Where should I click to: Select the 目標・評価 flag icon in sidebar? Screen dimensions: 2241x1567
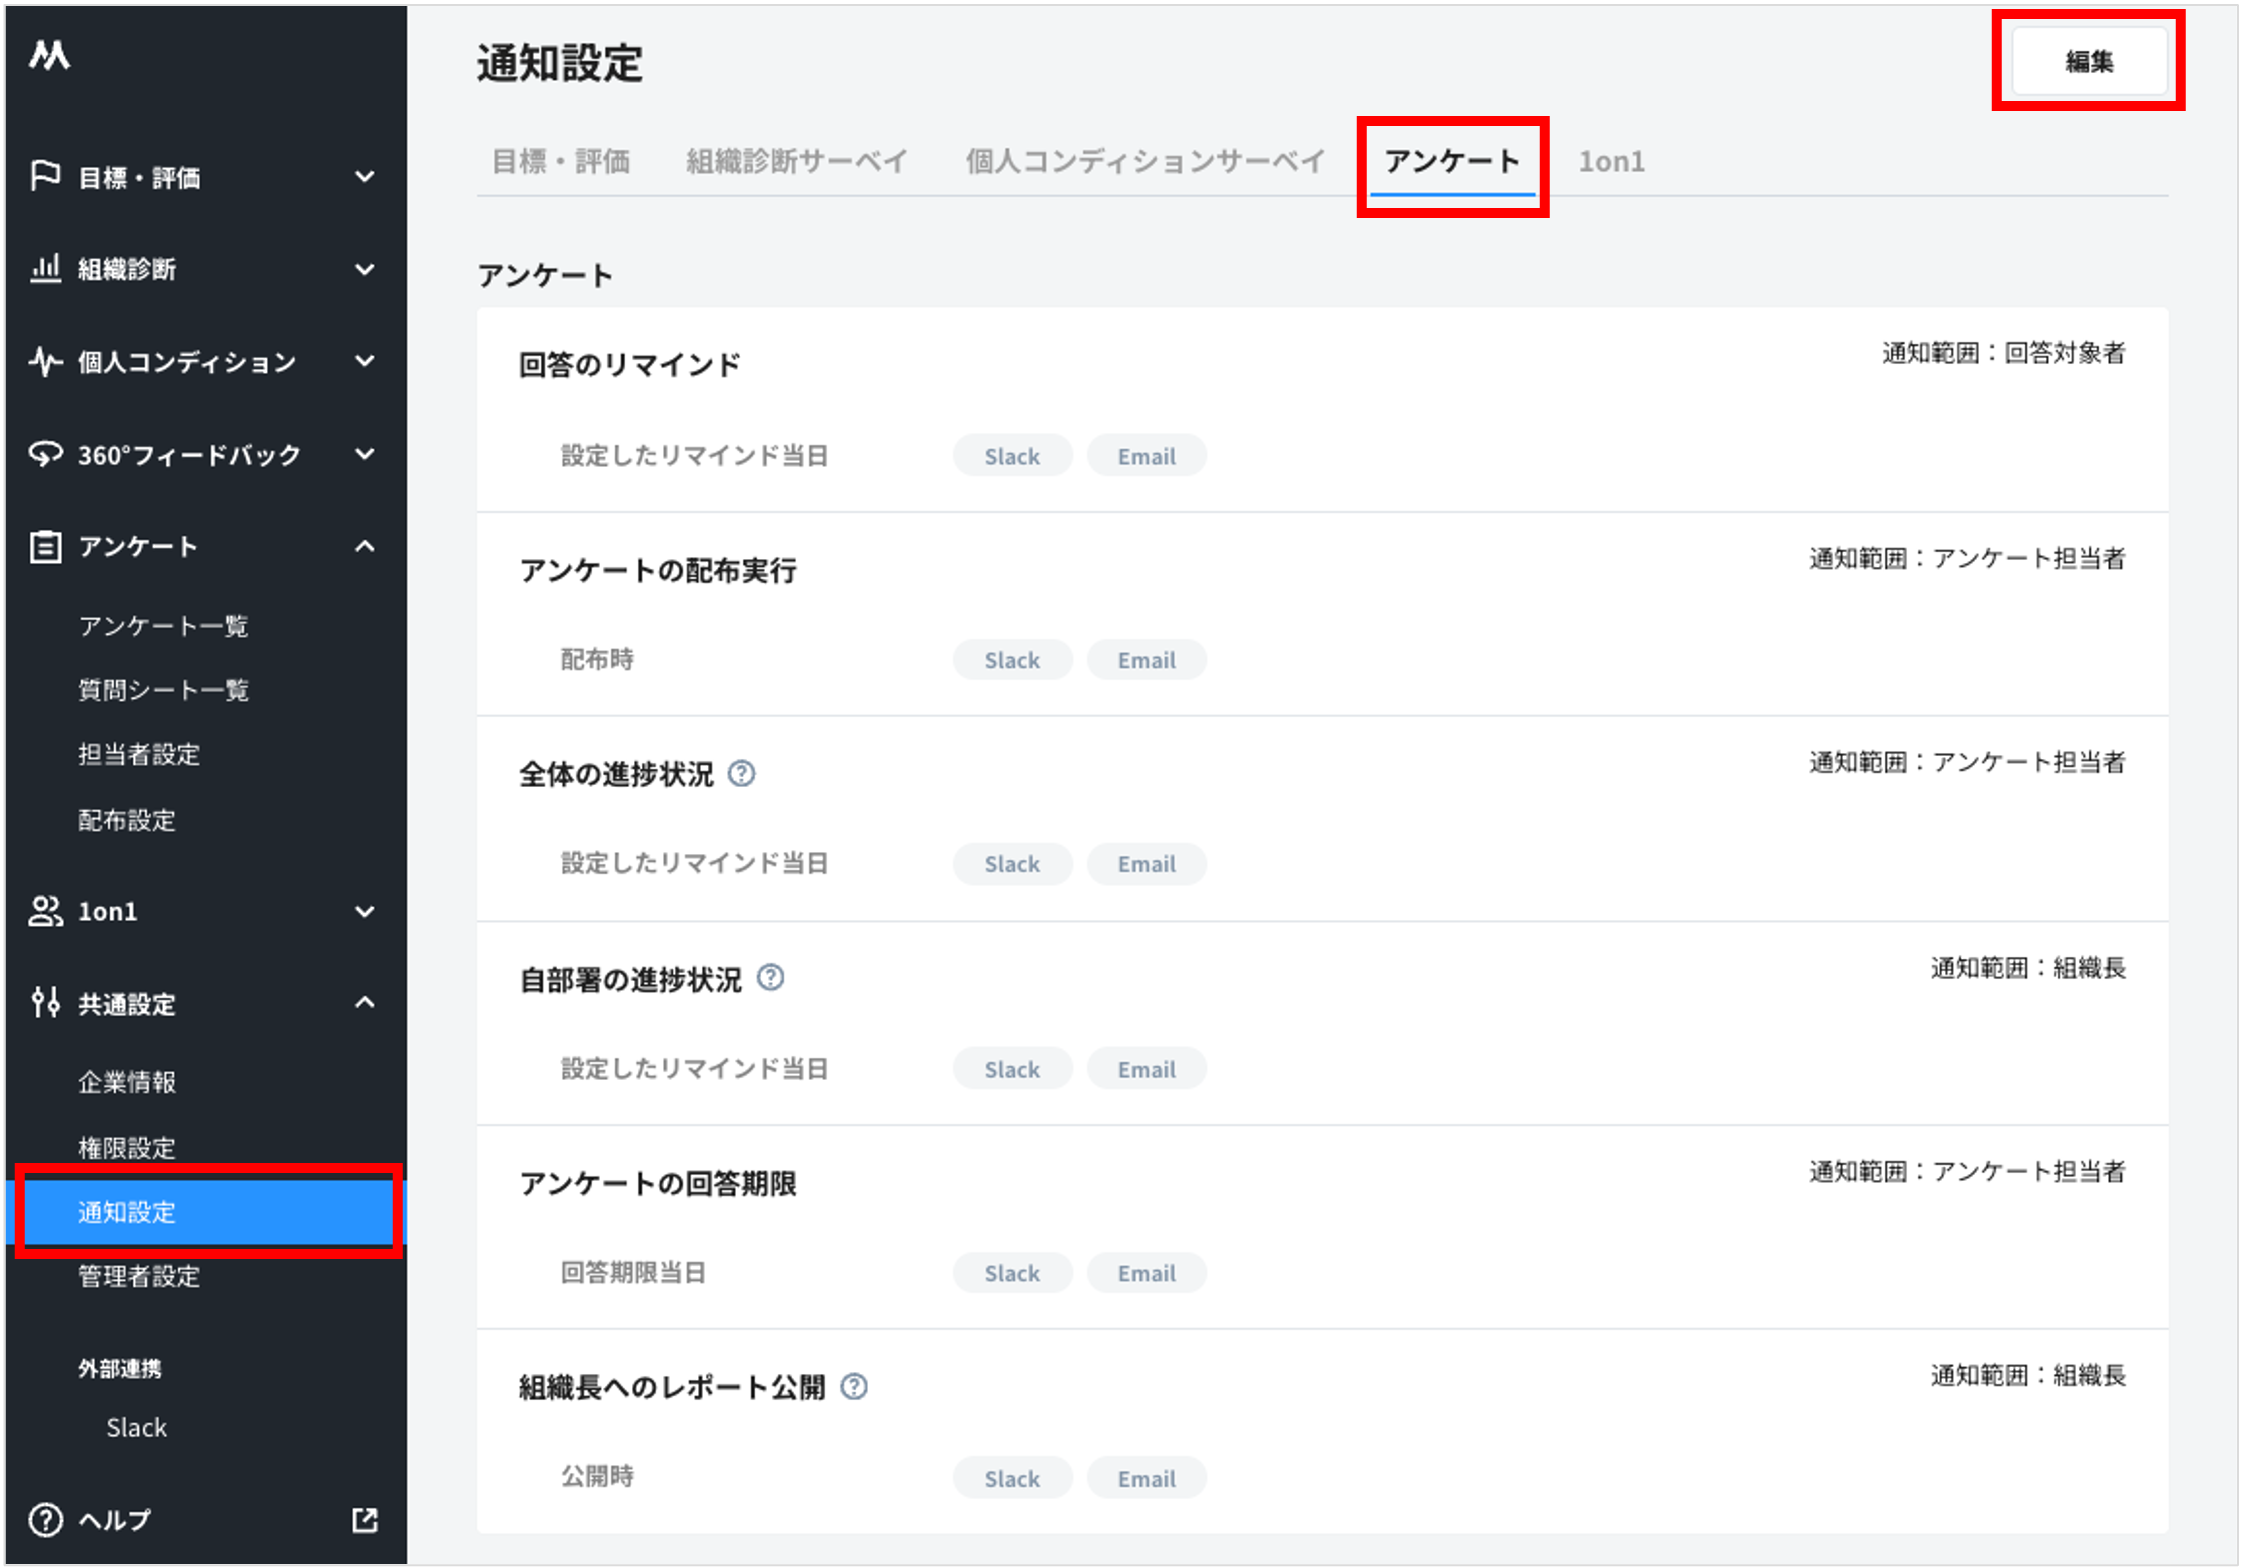[46, 177]
